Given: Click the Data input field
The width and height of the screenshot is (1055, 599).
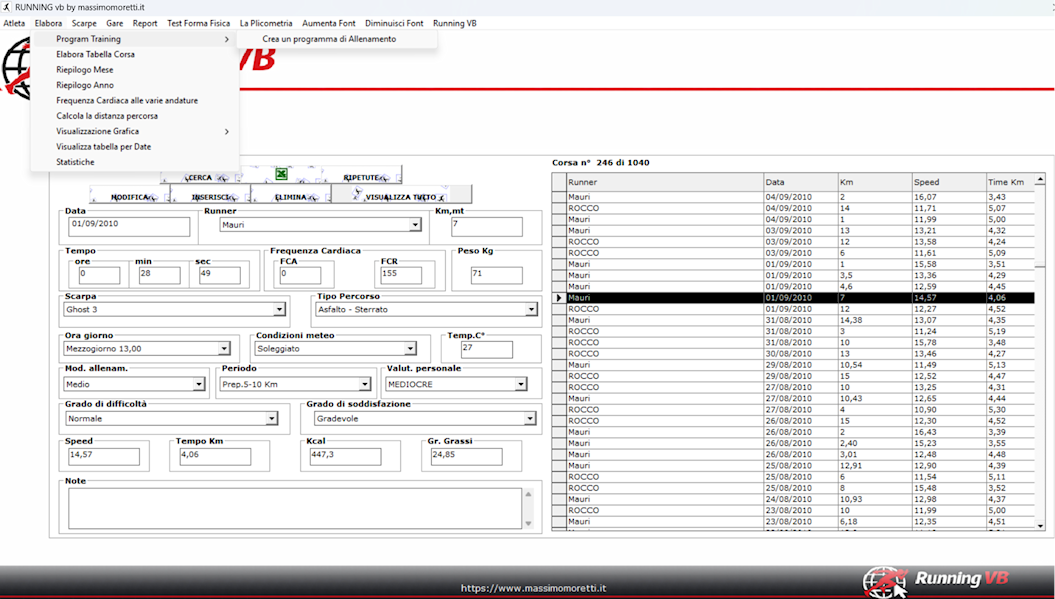Looking at the screenshot, I should 129,226.
